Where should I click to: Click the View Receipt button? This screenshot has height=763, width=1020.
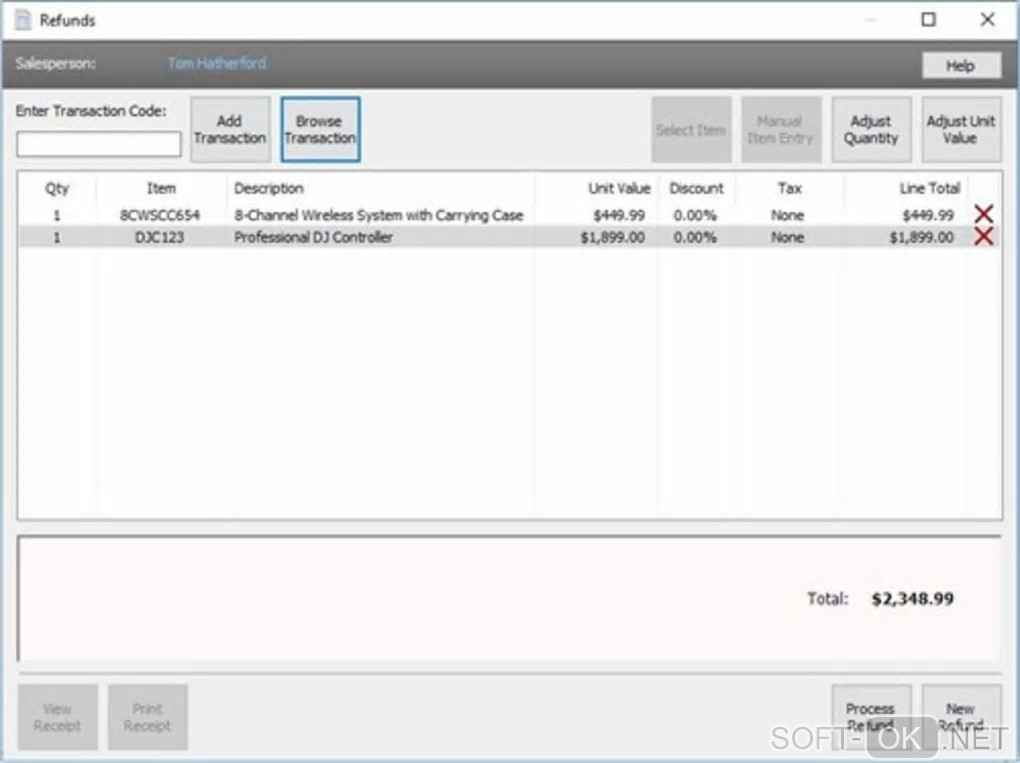click(x=57, y=717)
